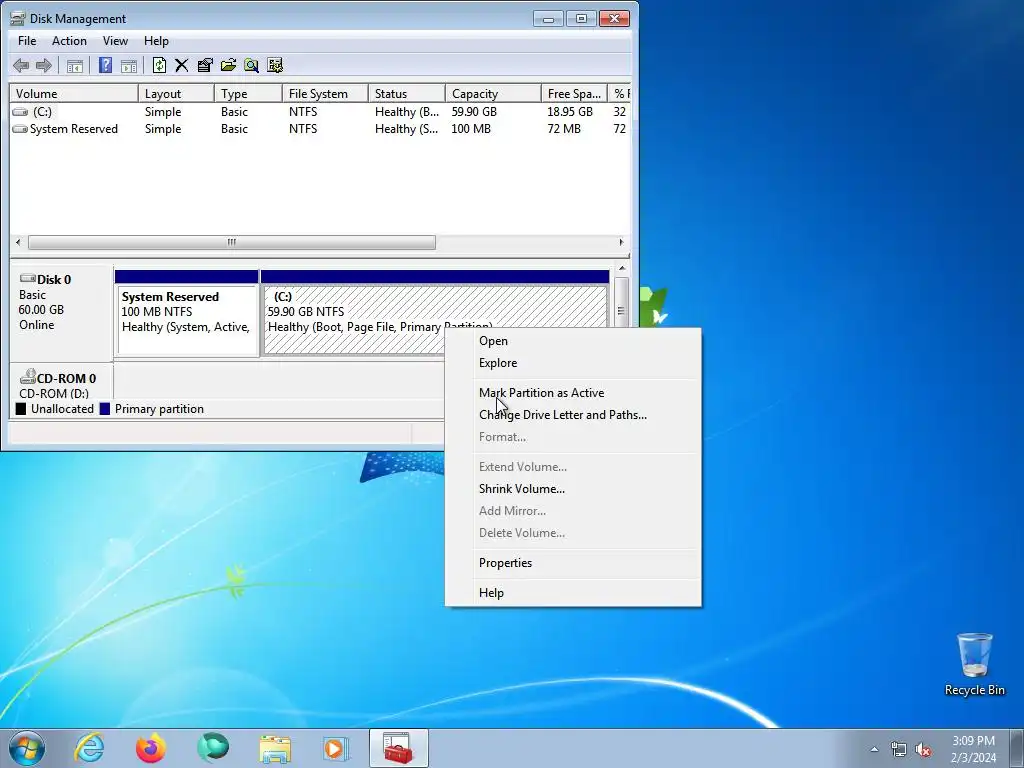Click the 59.90 GB capacity cell
This screenshot has width=1024, height=768.
point(474,112)
